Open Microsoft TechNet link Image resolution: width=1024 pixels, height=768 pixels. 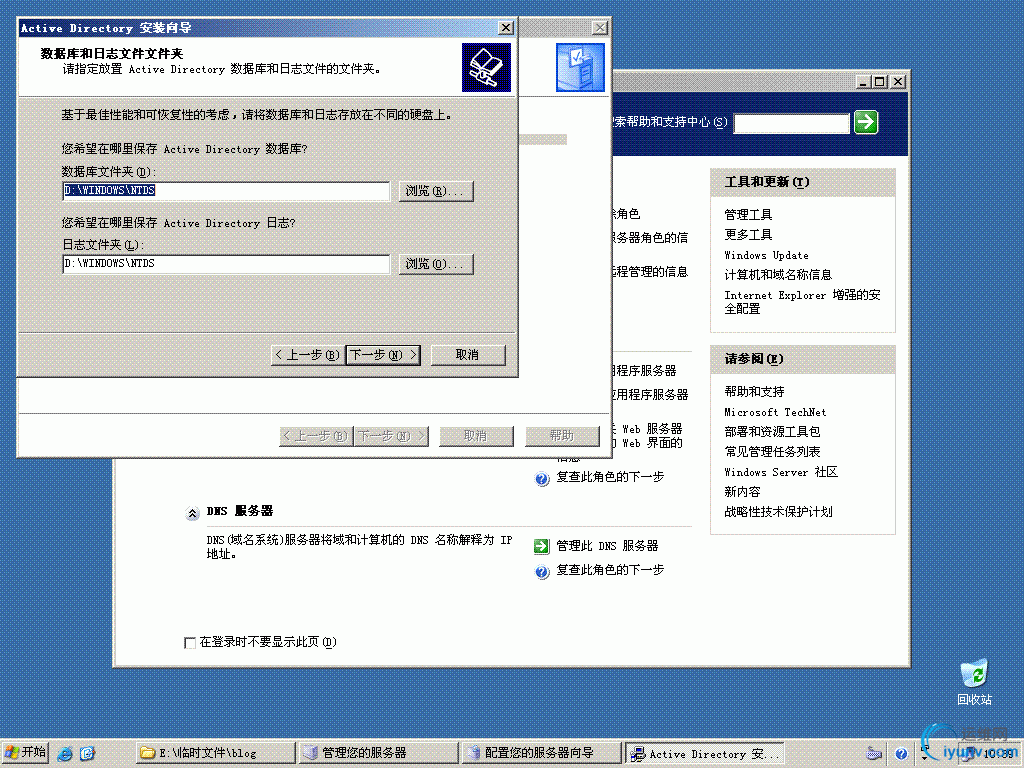click(775, 412)
